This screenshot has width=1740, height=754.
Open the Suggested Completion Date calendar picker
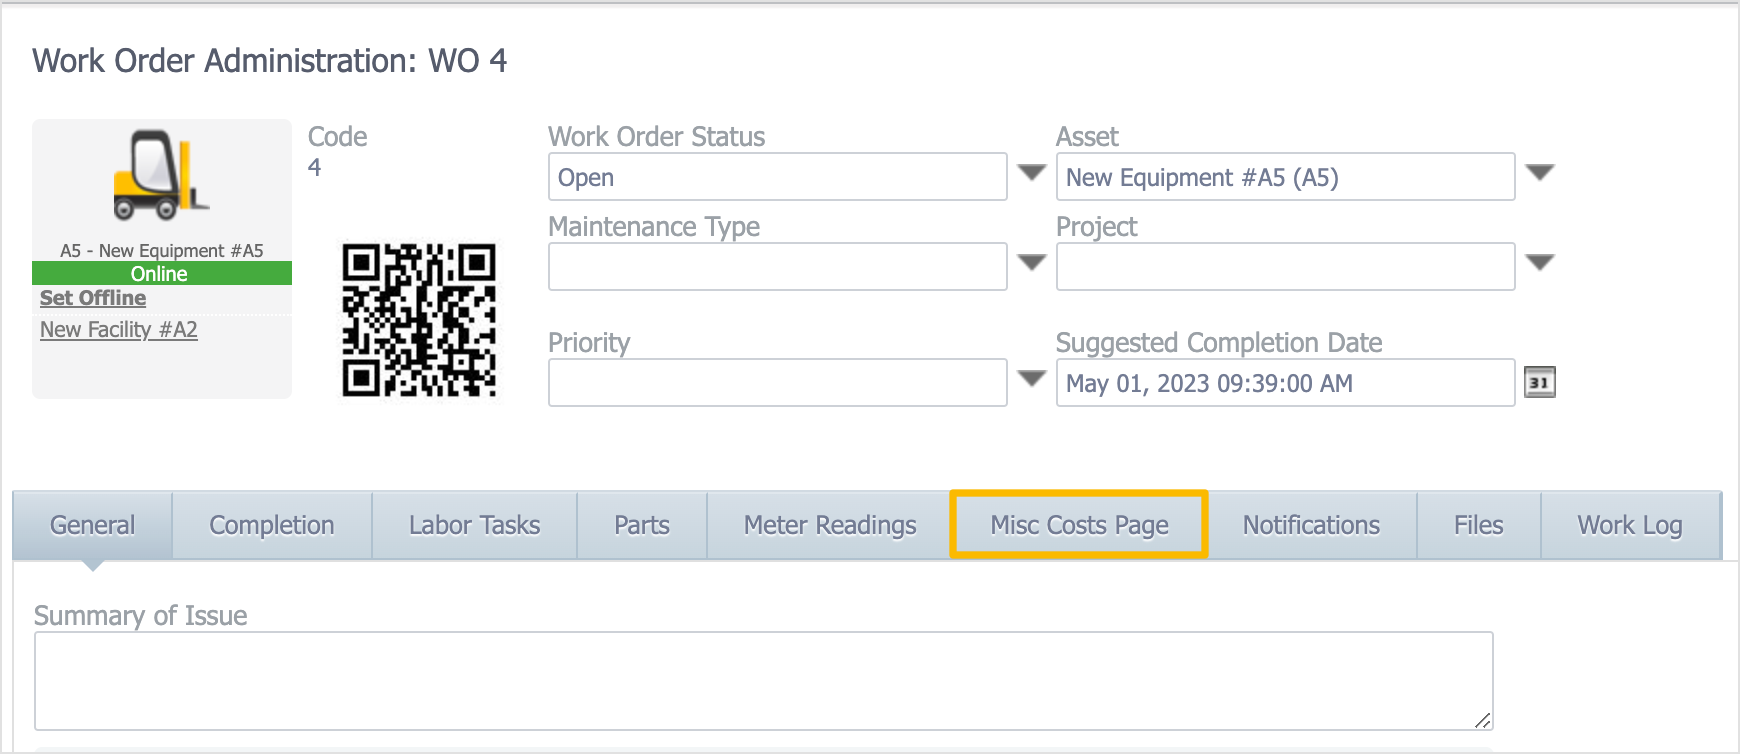click(x=1539, y=382)
